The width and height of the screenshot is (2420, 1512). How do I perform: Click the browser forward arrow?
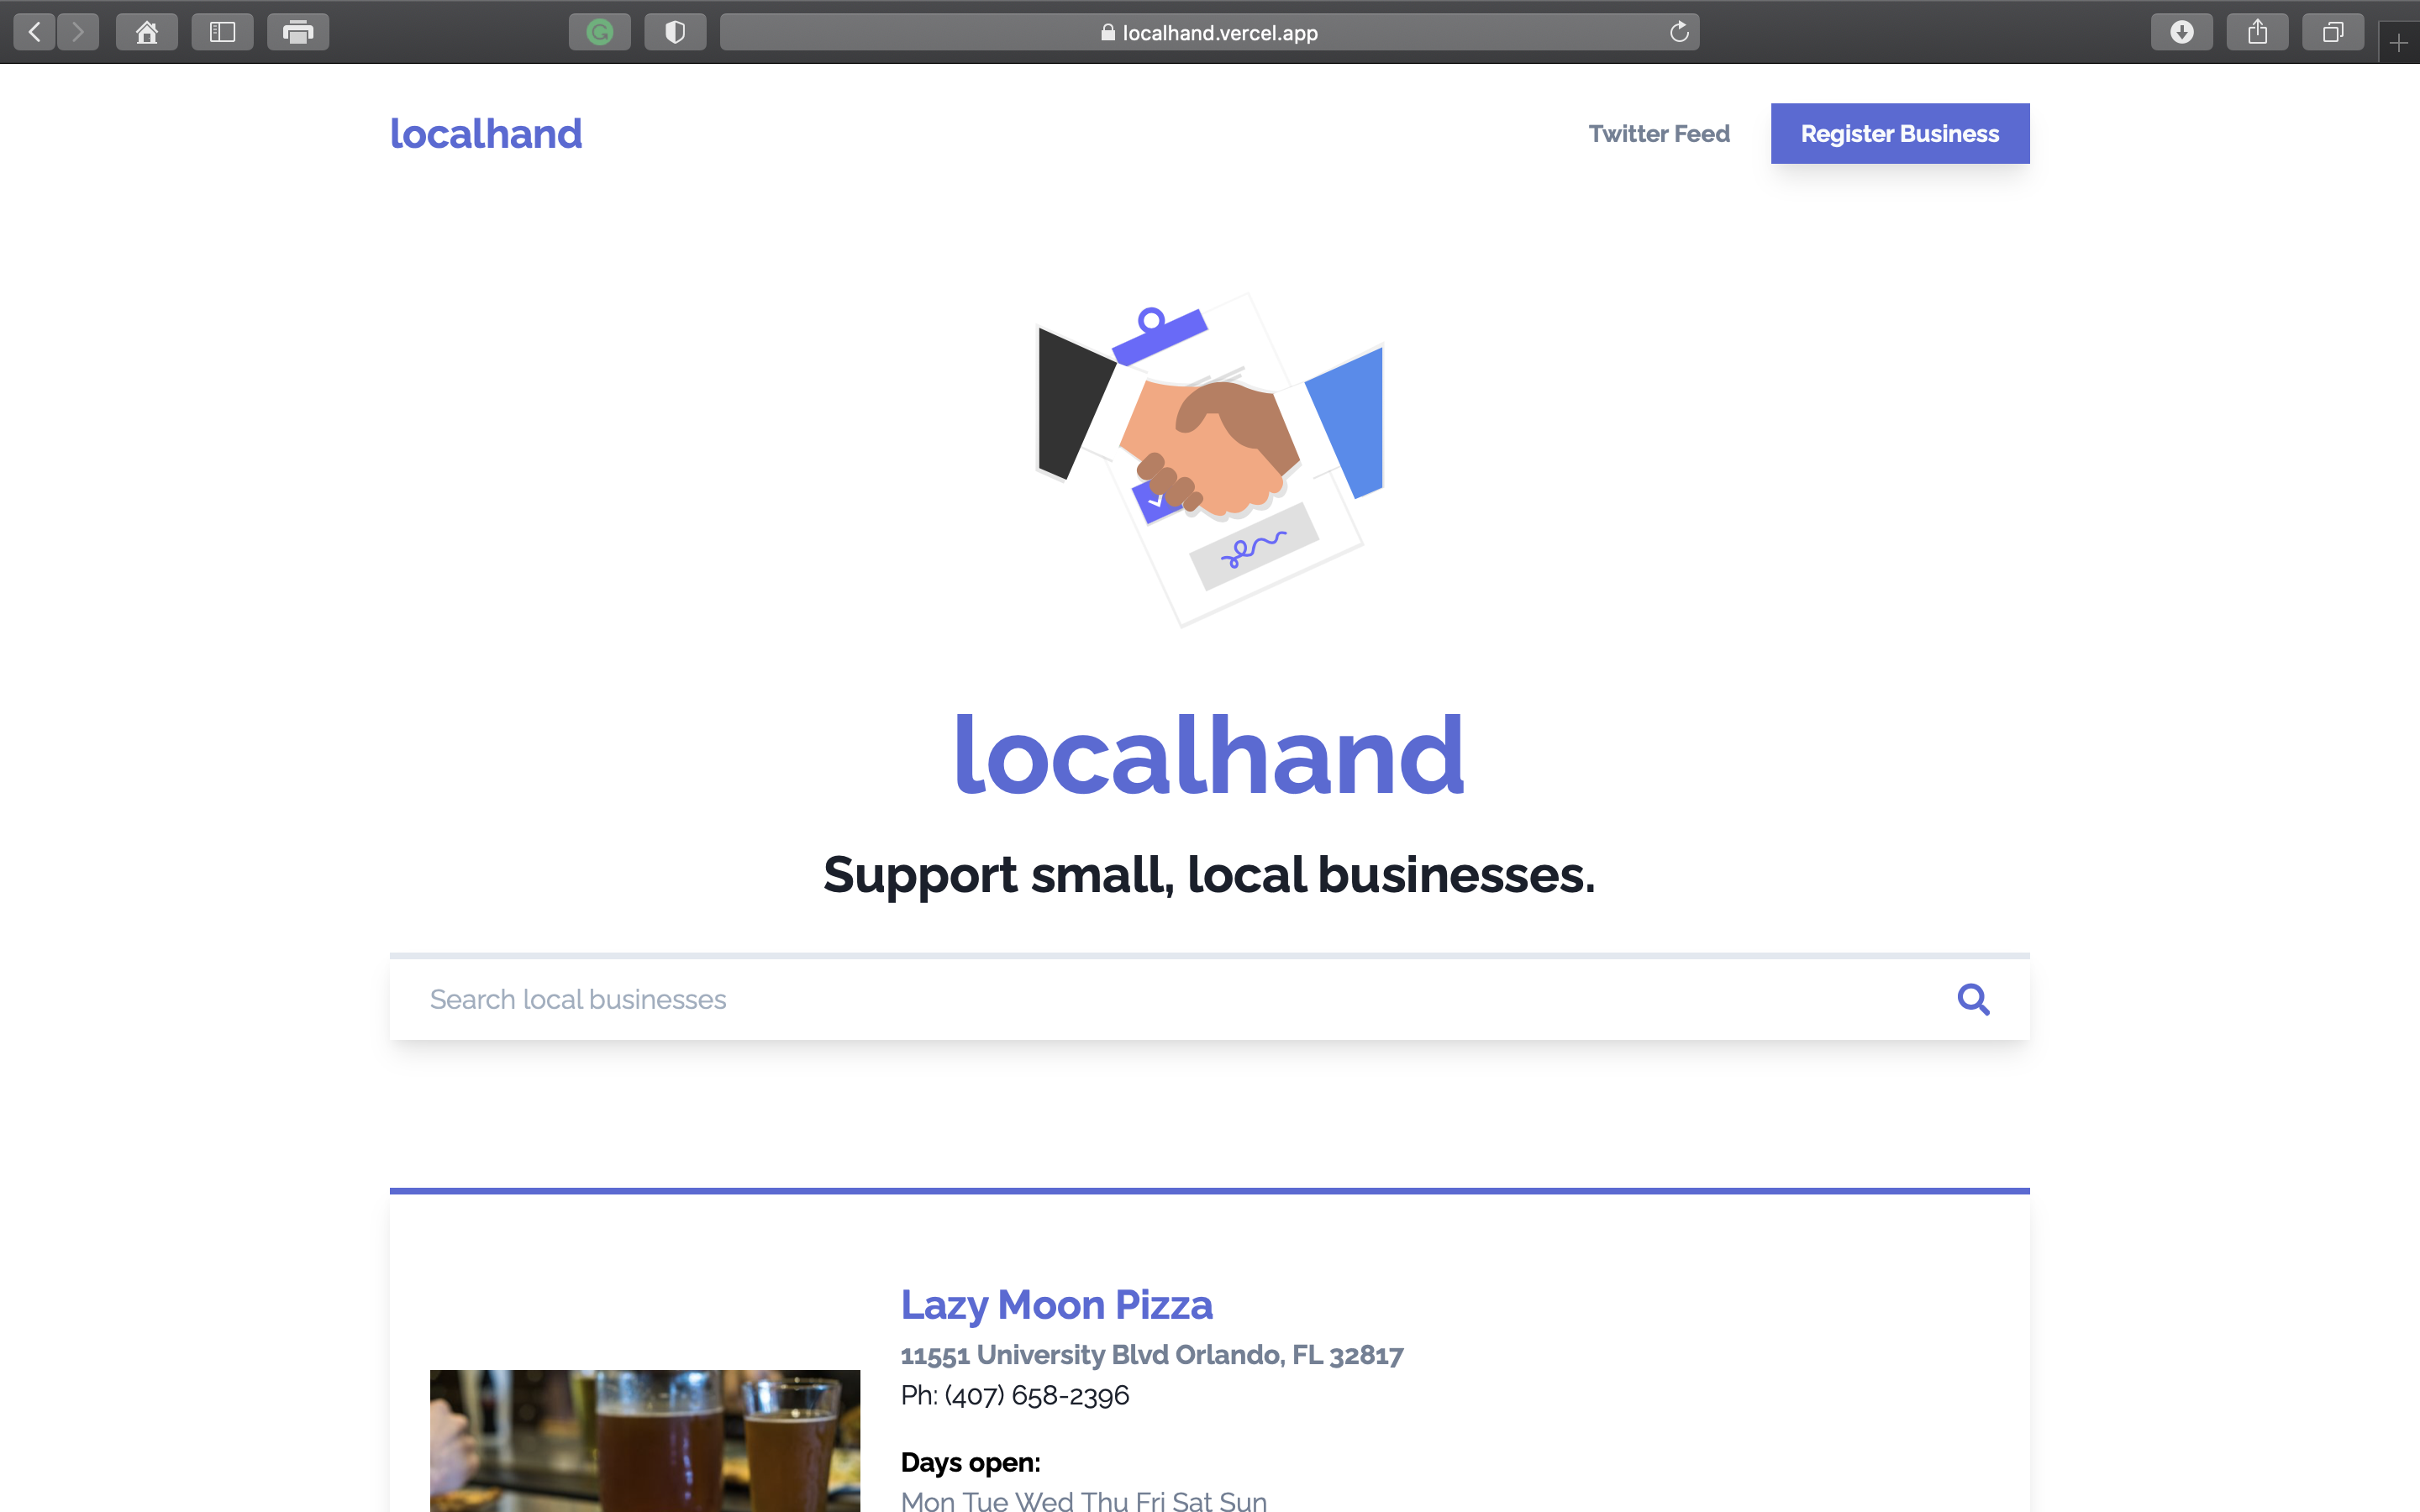(78, 32)
